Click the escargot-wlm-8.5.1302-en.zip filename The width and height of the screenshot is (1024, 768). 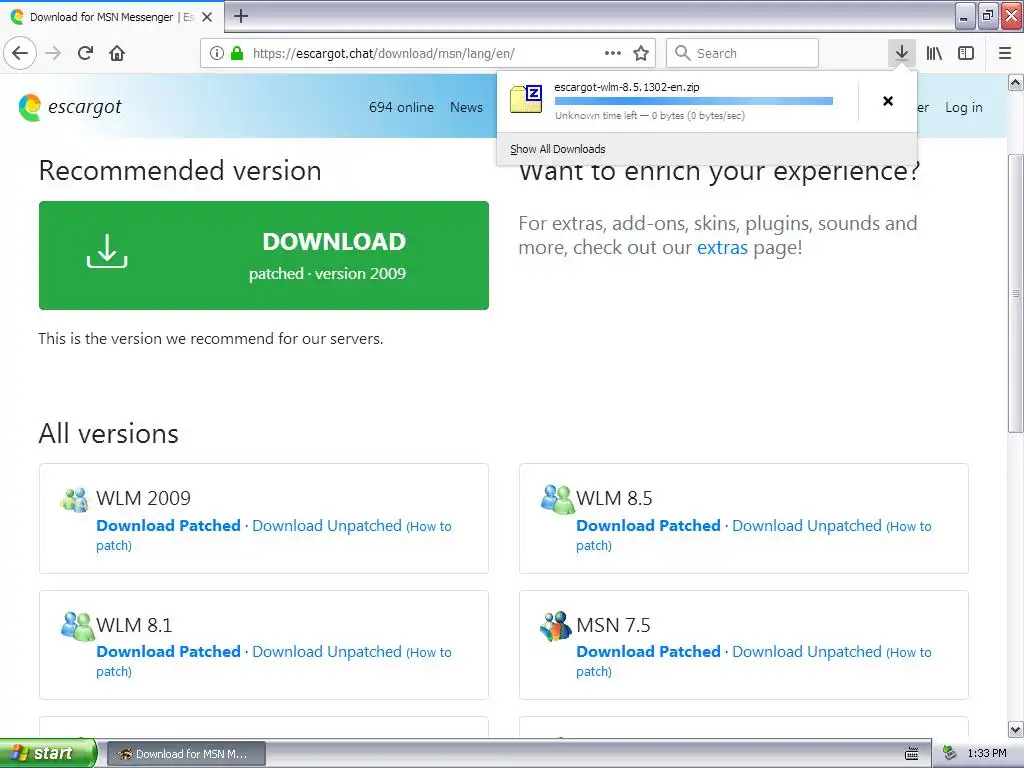627,87
